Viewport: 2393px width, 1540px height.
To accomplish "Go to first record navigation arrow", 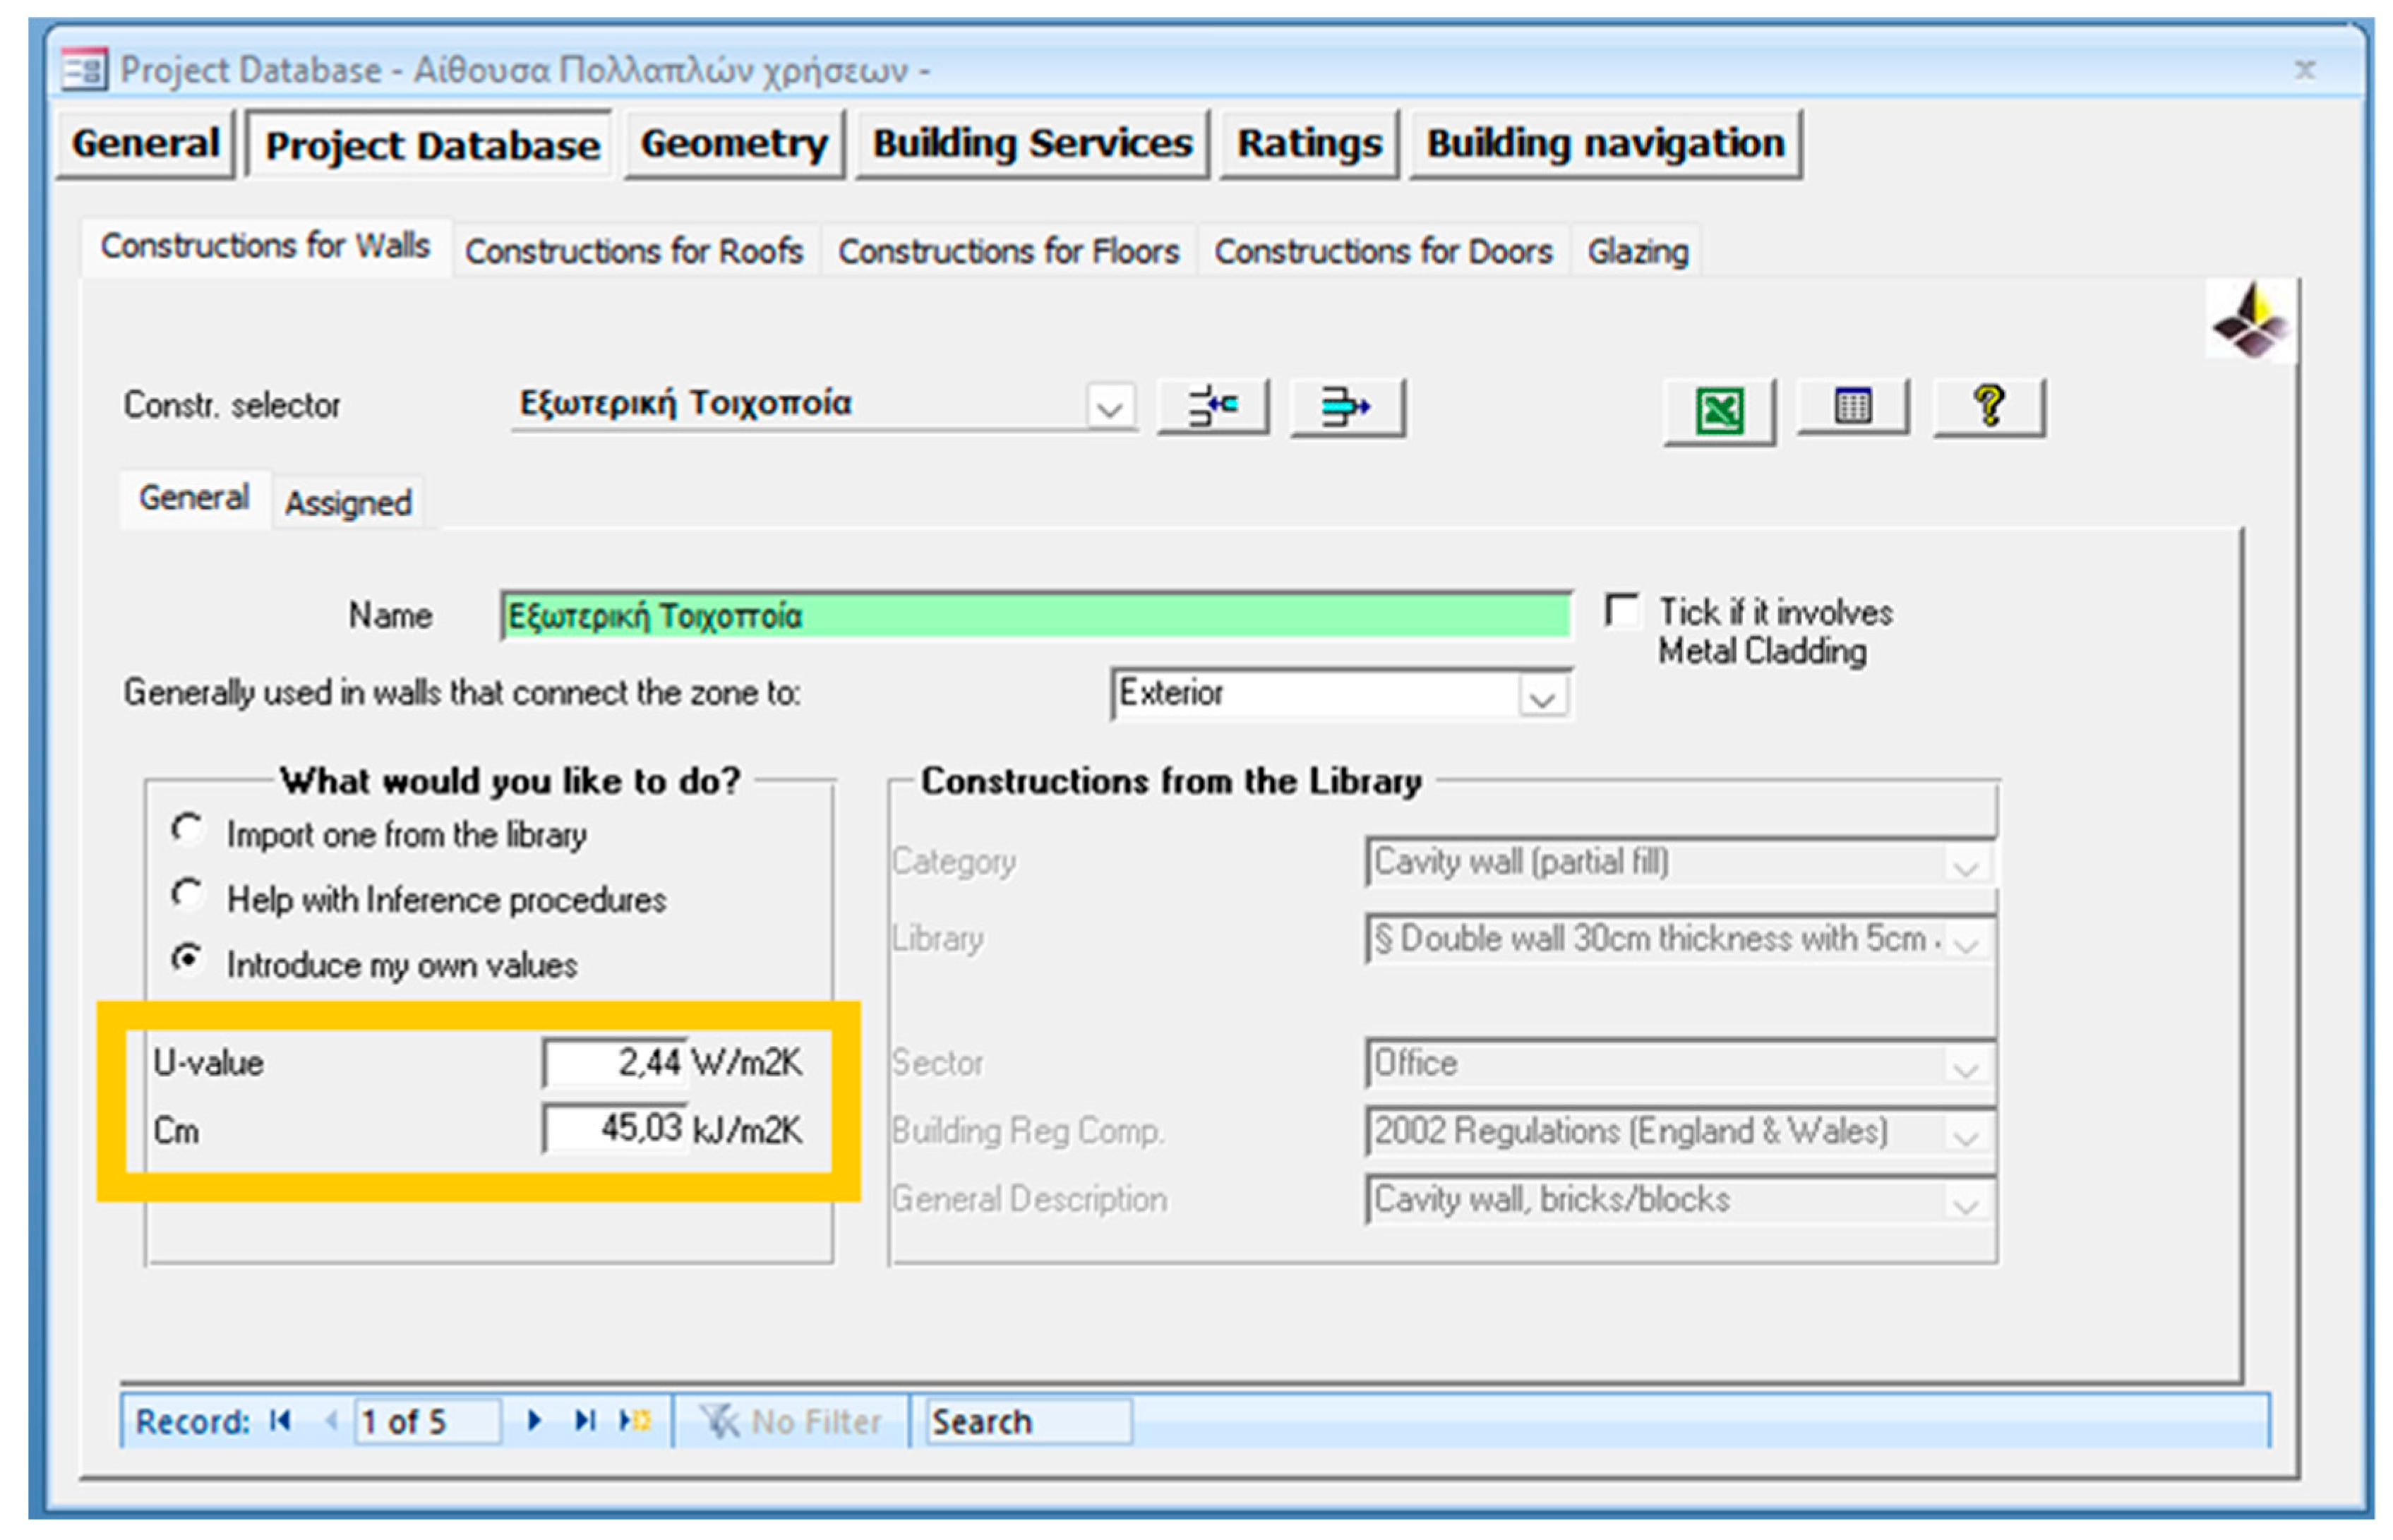I will click(x=281, y=1420).
